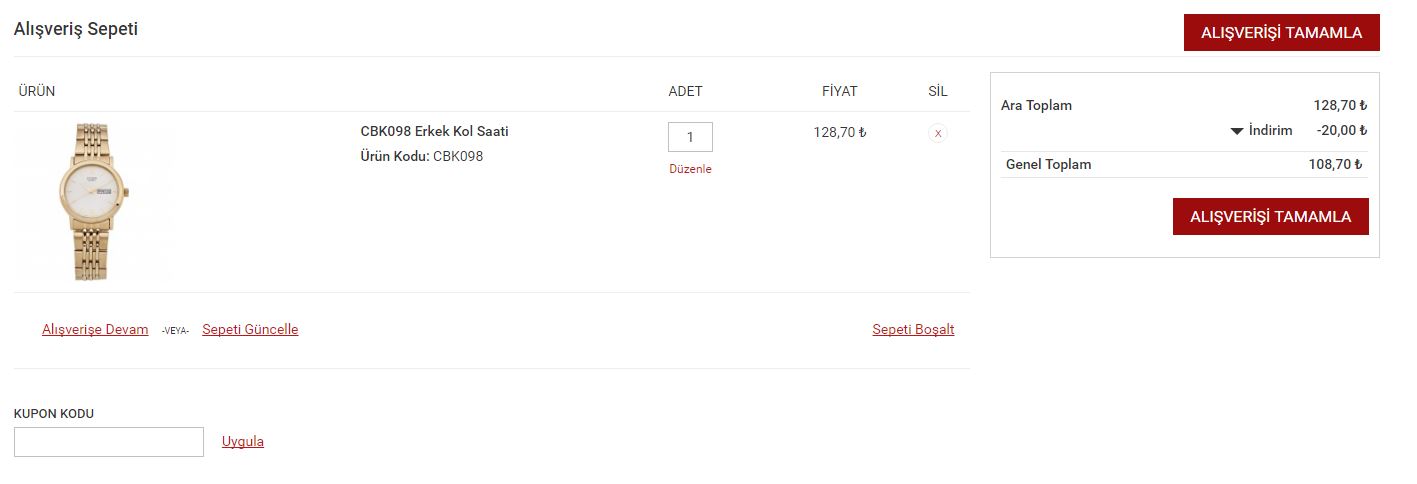This screenshot has height=484, width=1417.
Task: Focus the quantity (ADET) input field
Action: click(690, 137)
